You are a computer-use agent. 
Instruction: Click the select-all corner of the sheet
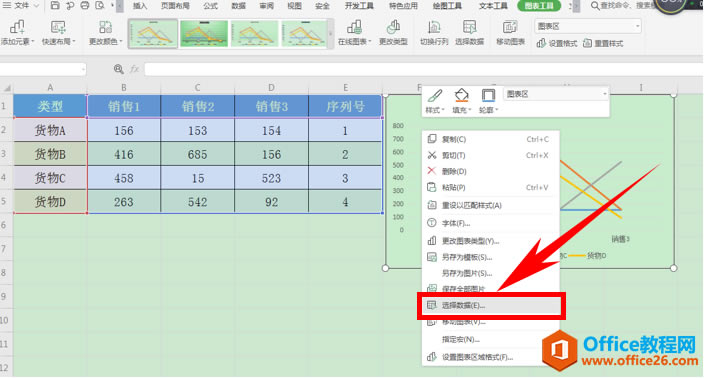pos(6,87)
